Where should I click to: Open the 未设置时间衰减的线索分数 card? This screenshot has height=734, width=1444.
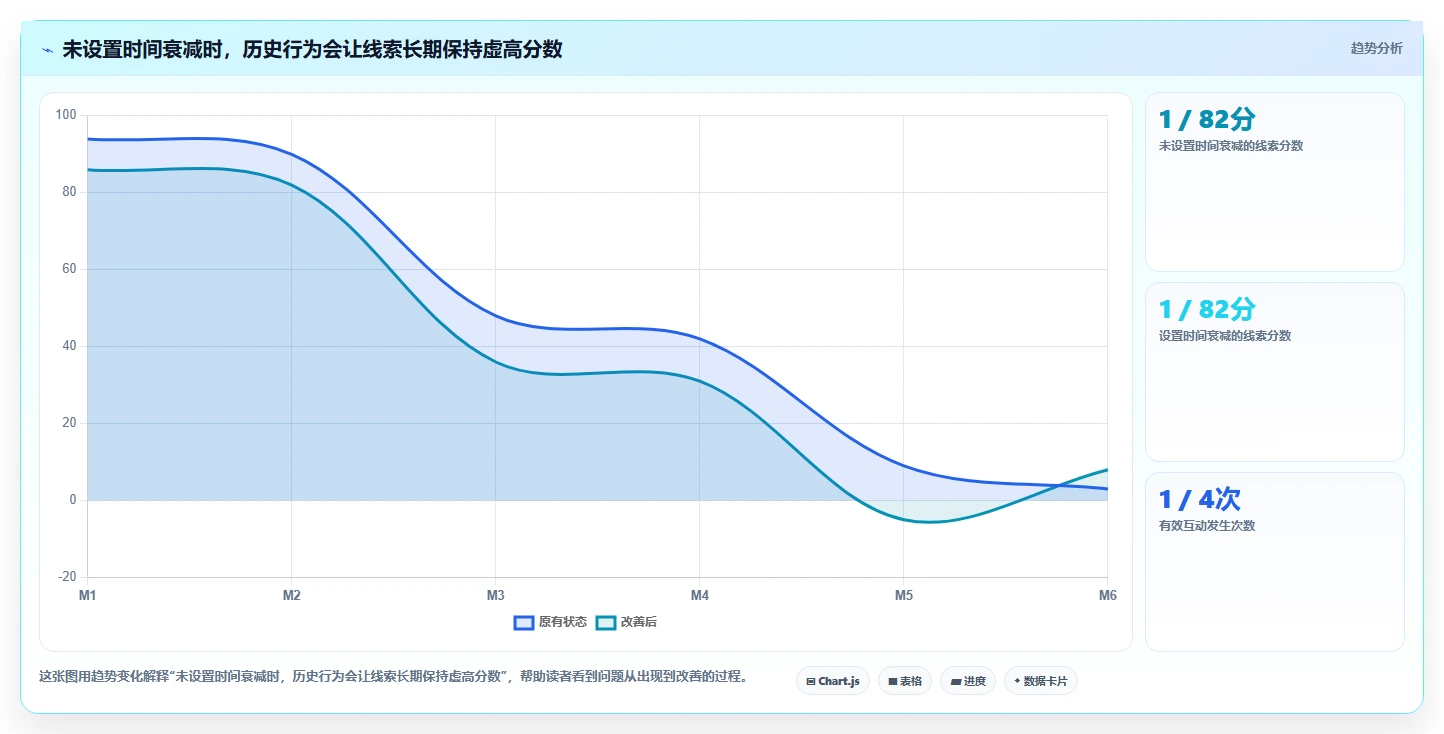point(1274,182)
